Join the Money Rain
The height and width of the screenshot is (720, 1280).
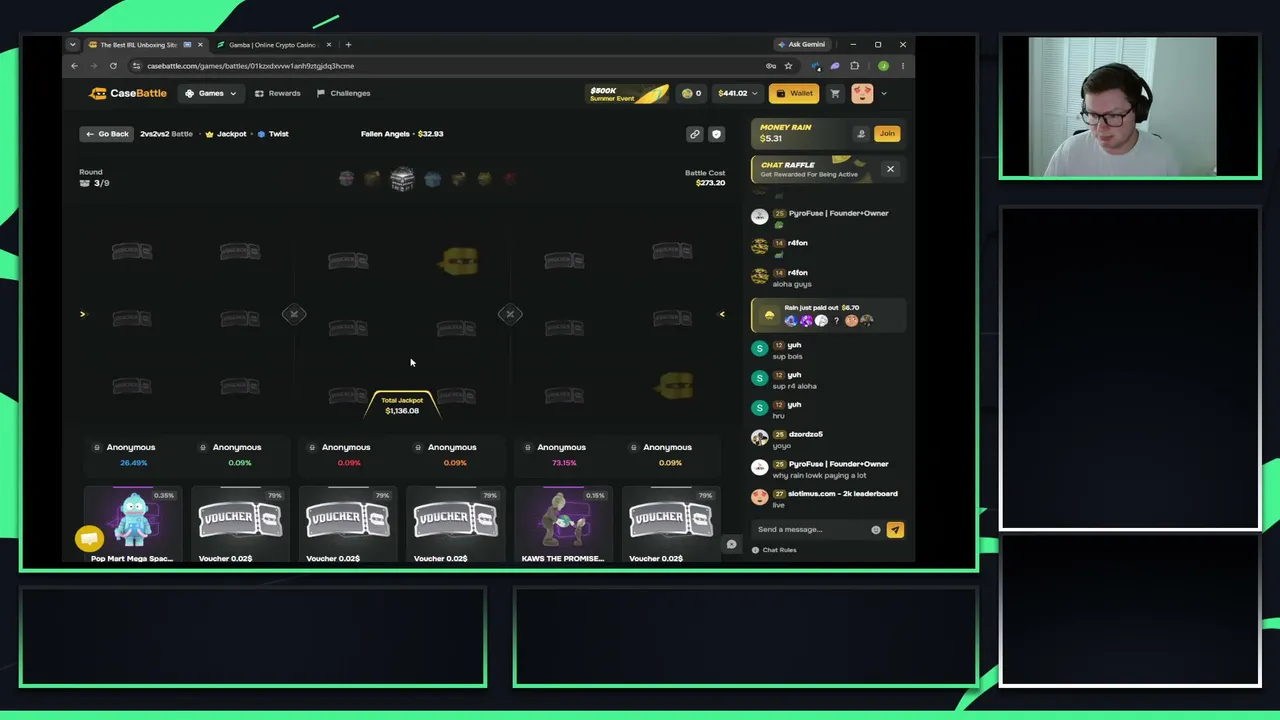887,133
